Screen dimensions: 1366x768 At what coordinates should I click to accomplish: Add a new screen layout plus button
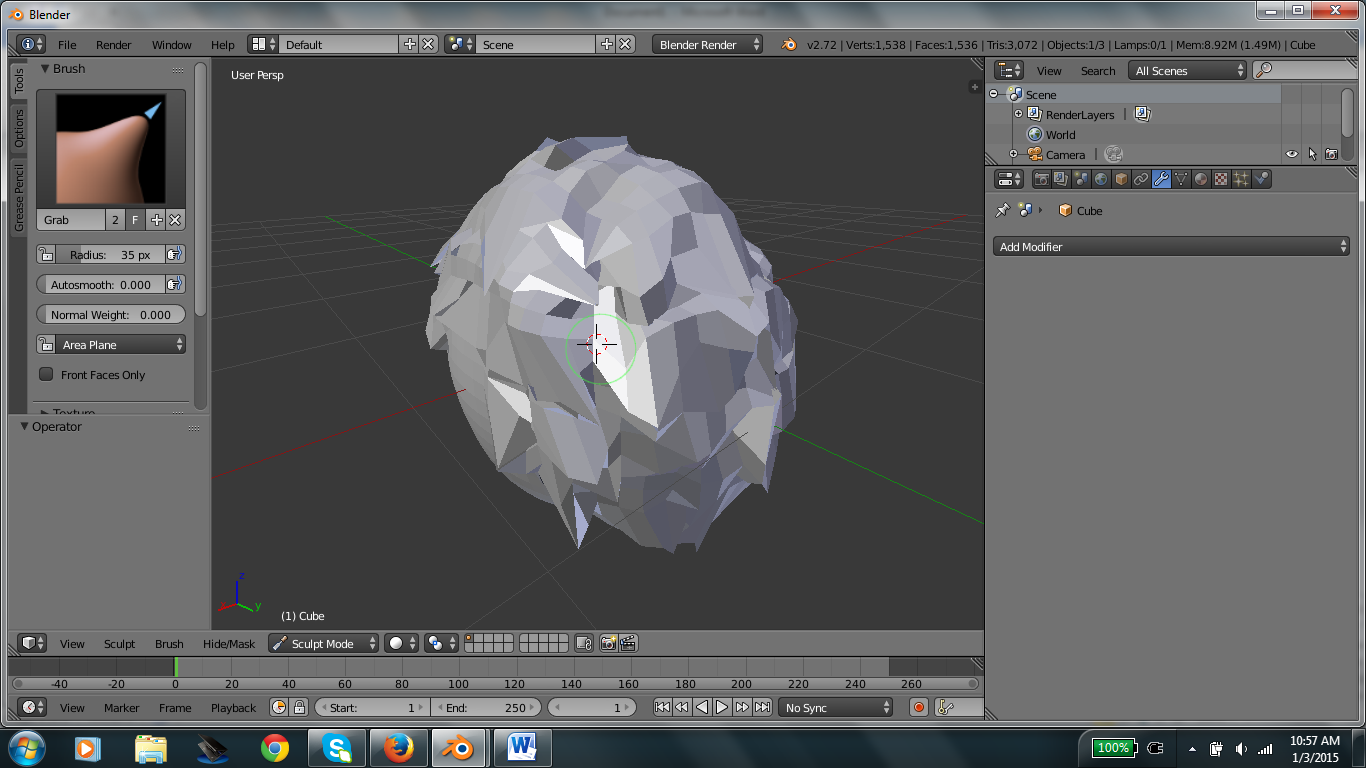click(410, 44)
